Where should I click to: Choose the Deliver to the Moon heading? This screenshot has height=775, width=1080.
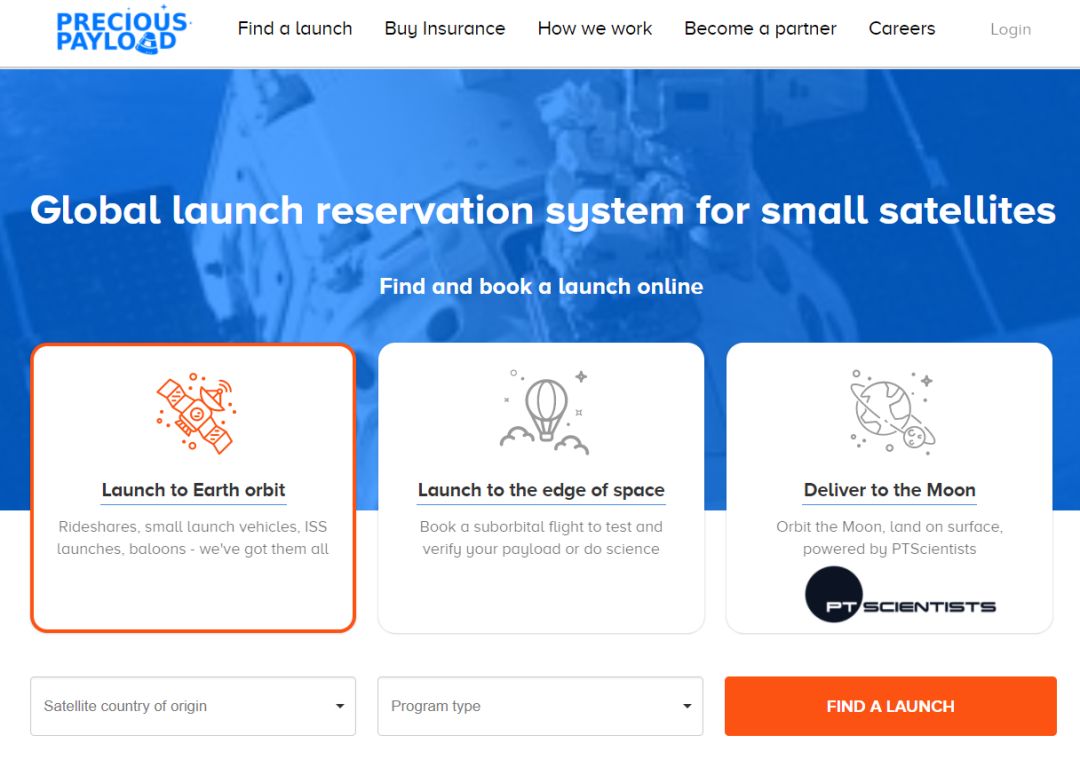890,490
